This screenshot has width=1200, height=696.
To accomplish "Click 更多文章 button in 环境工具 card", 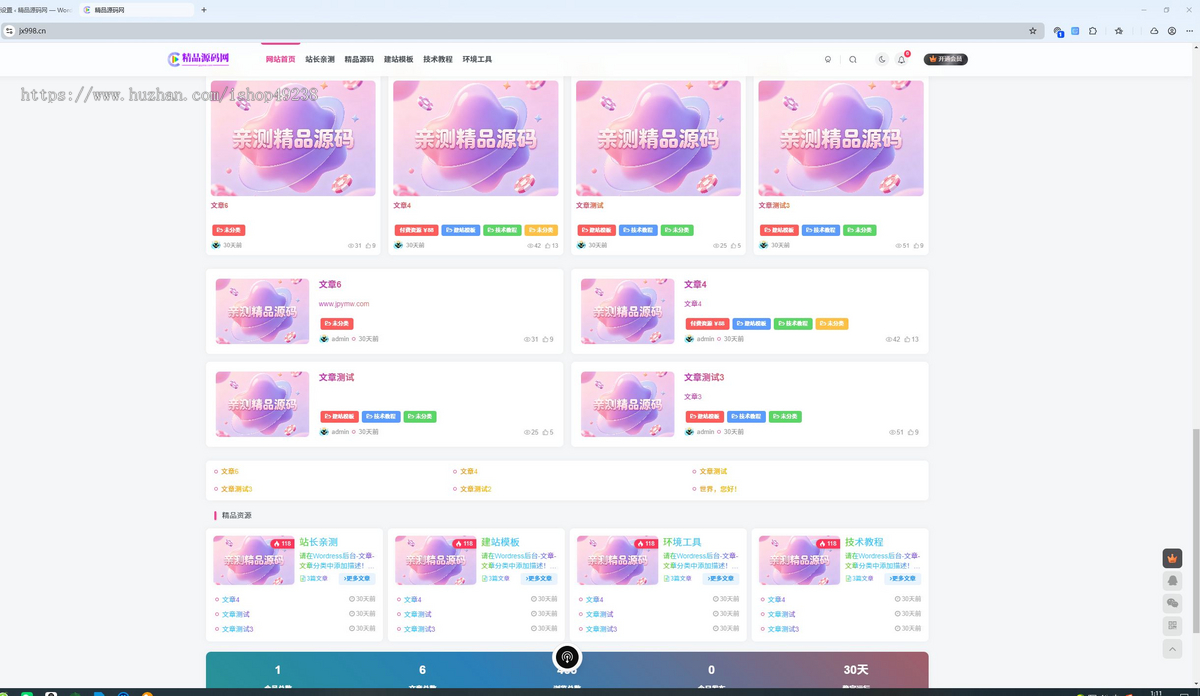I will click(x=721, y=578).
